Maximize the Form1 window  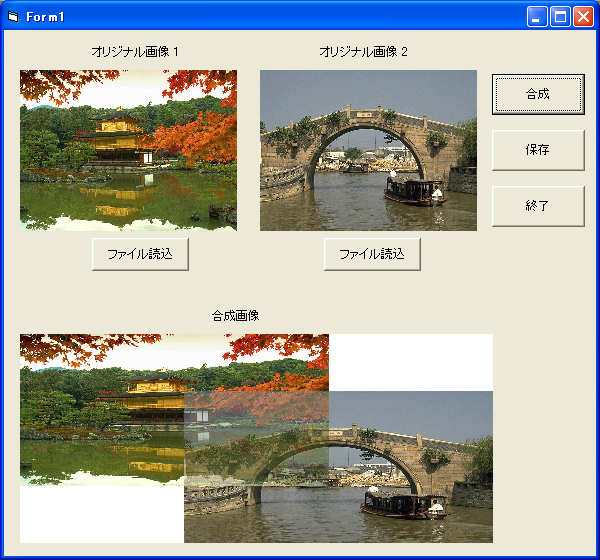click(560, 17)
